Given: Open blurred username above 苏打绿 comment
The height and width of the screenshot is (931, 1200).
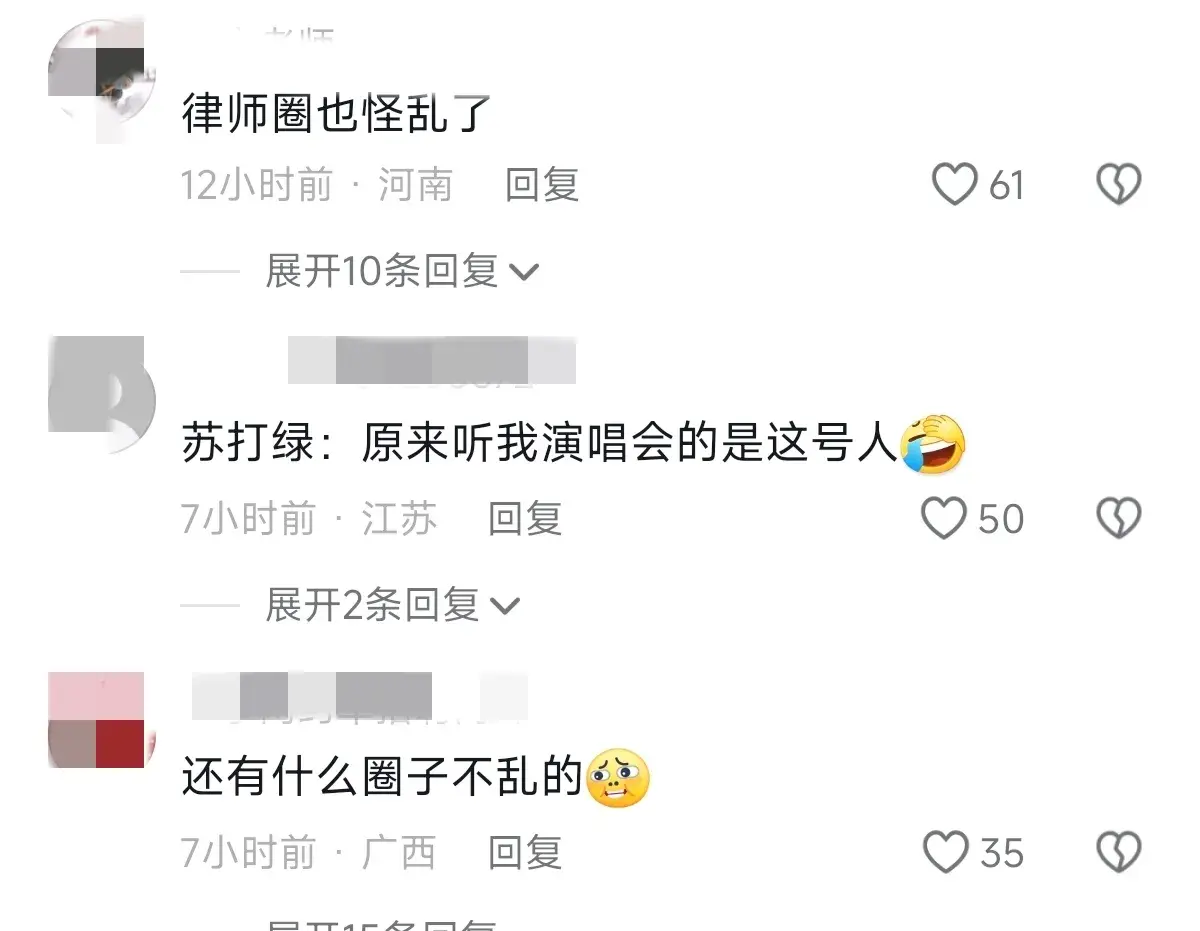Looking at the screenshot, I should (432, 361).
